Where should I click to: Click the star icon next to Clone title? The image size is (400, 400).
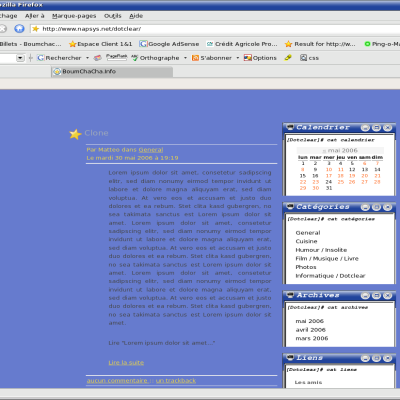75,134
